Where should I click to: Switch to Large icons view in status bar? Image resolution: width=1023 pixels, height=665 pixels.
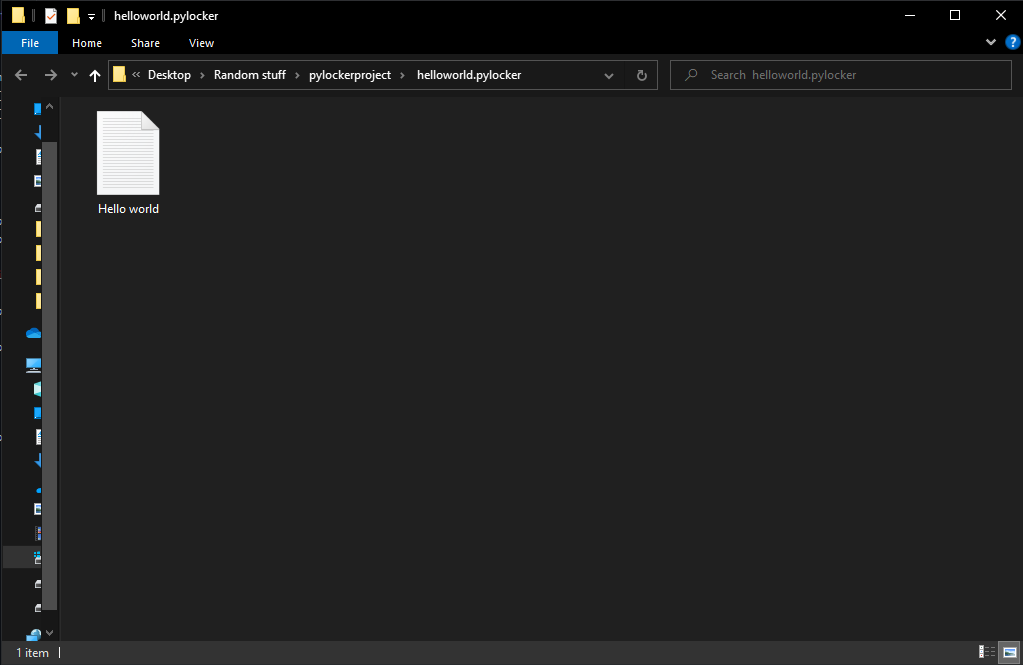[1009, 652]
